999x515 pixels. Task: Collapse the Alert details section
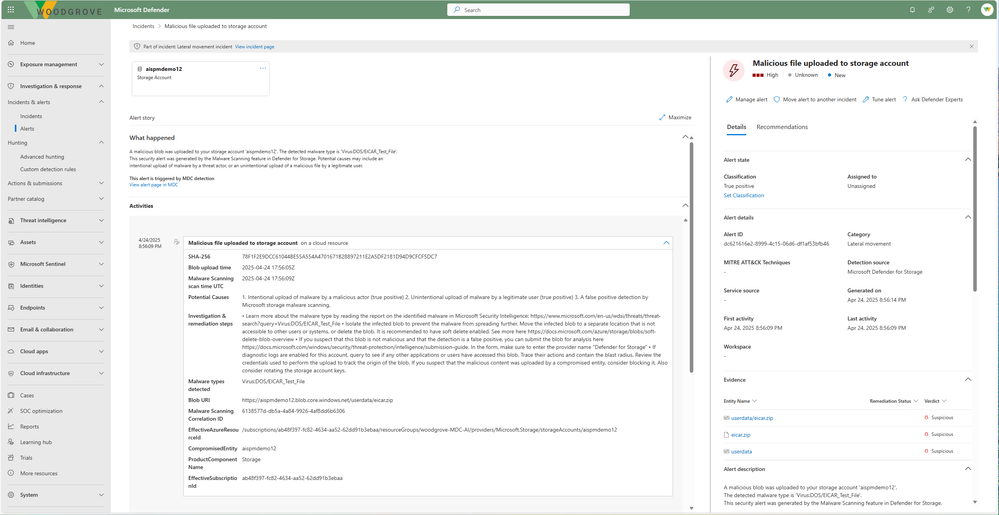click(968, 217)
